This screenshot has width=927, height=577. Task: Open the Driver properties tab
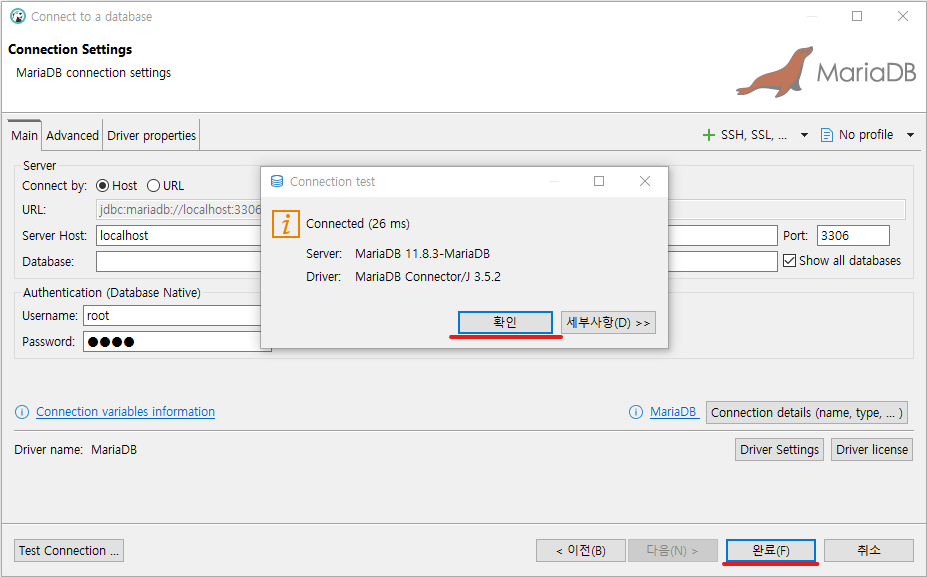pyautogui.click(x=151, y=135)
